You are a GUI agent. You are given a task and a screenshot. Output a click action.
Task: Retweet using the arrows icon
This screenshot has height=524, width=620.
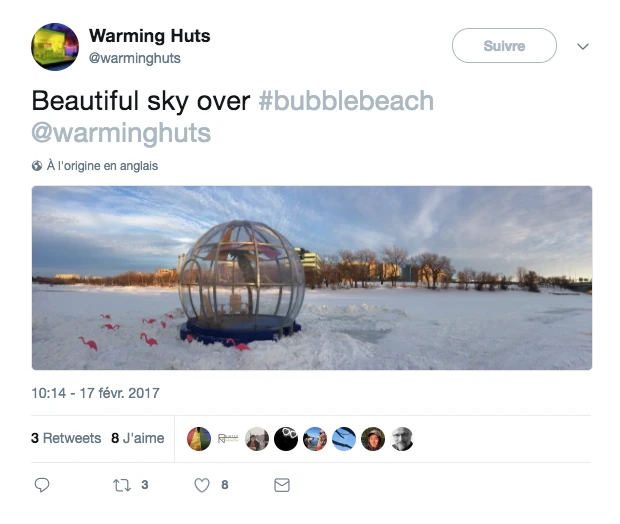(x=122, y=485)
